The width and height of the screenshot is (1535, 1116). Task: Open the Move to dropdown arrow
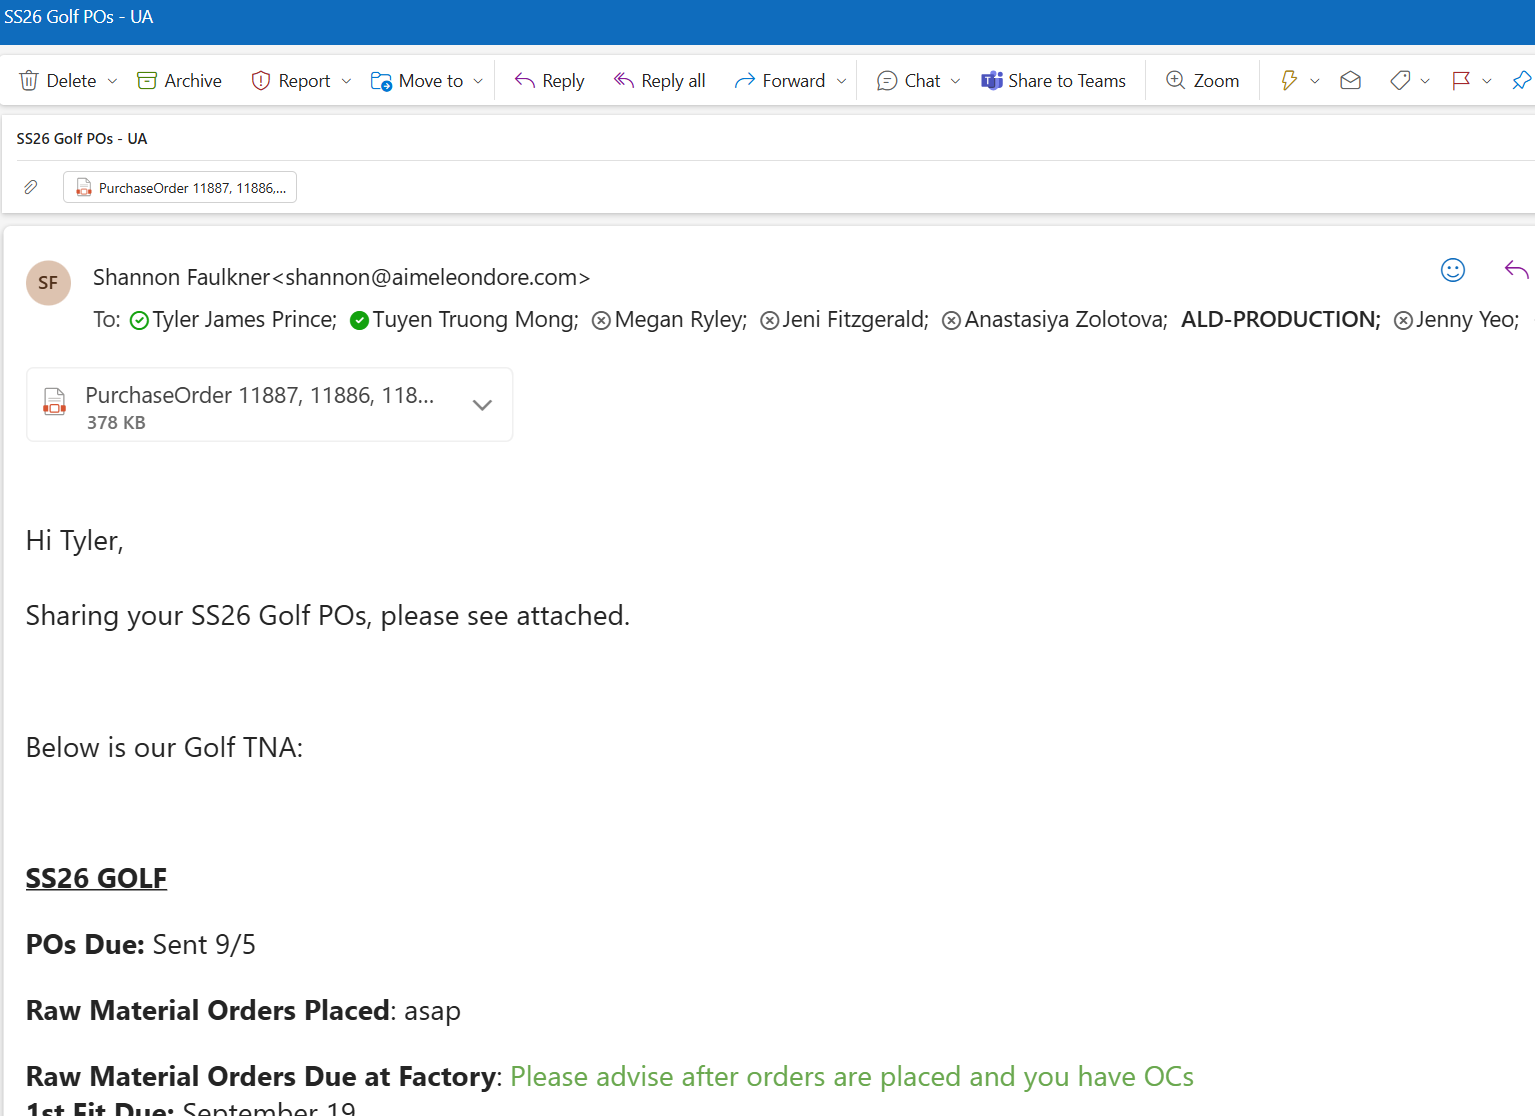coord(478,81)
